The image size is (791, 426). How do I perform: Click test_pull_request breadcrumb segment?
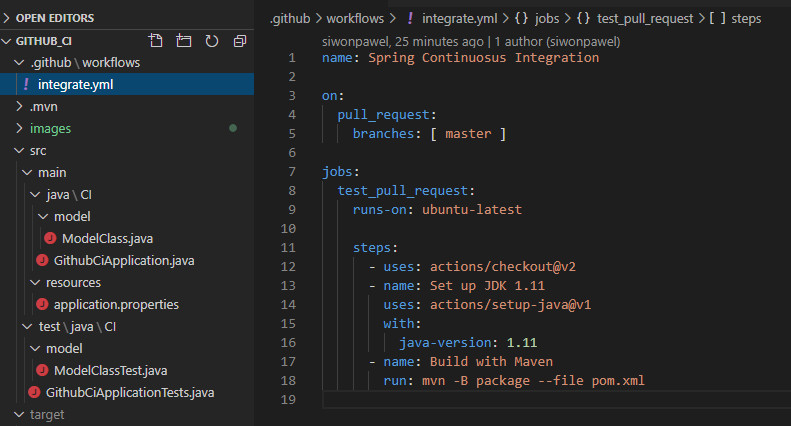[645, 19]
